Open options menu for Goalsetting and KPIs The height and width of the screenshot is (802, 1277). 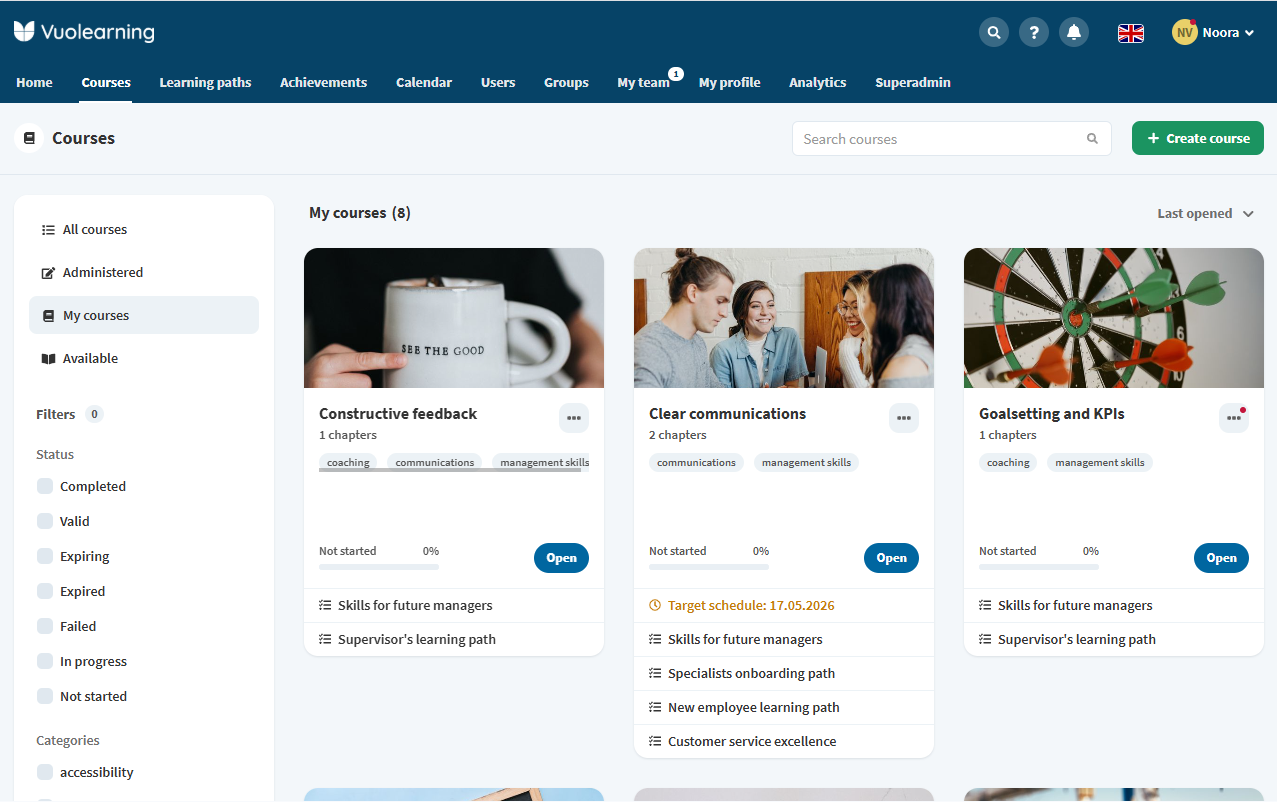tap(1234, 418)
